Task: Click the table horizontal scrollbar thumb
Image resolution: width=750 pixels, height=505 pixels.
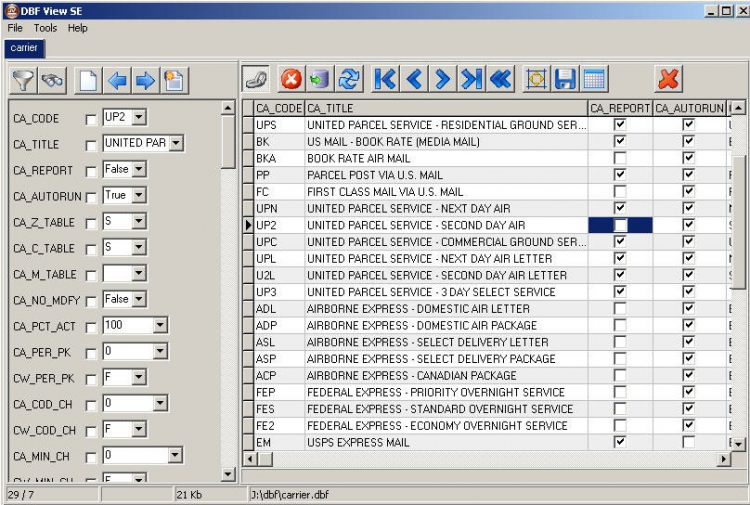Action: [x=265, y=460]
